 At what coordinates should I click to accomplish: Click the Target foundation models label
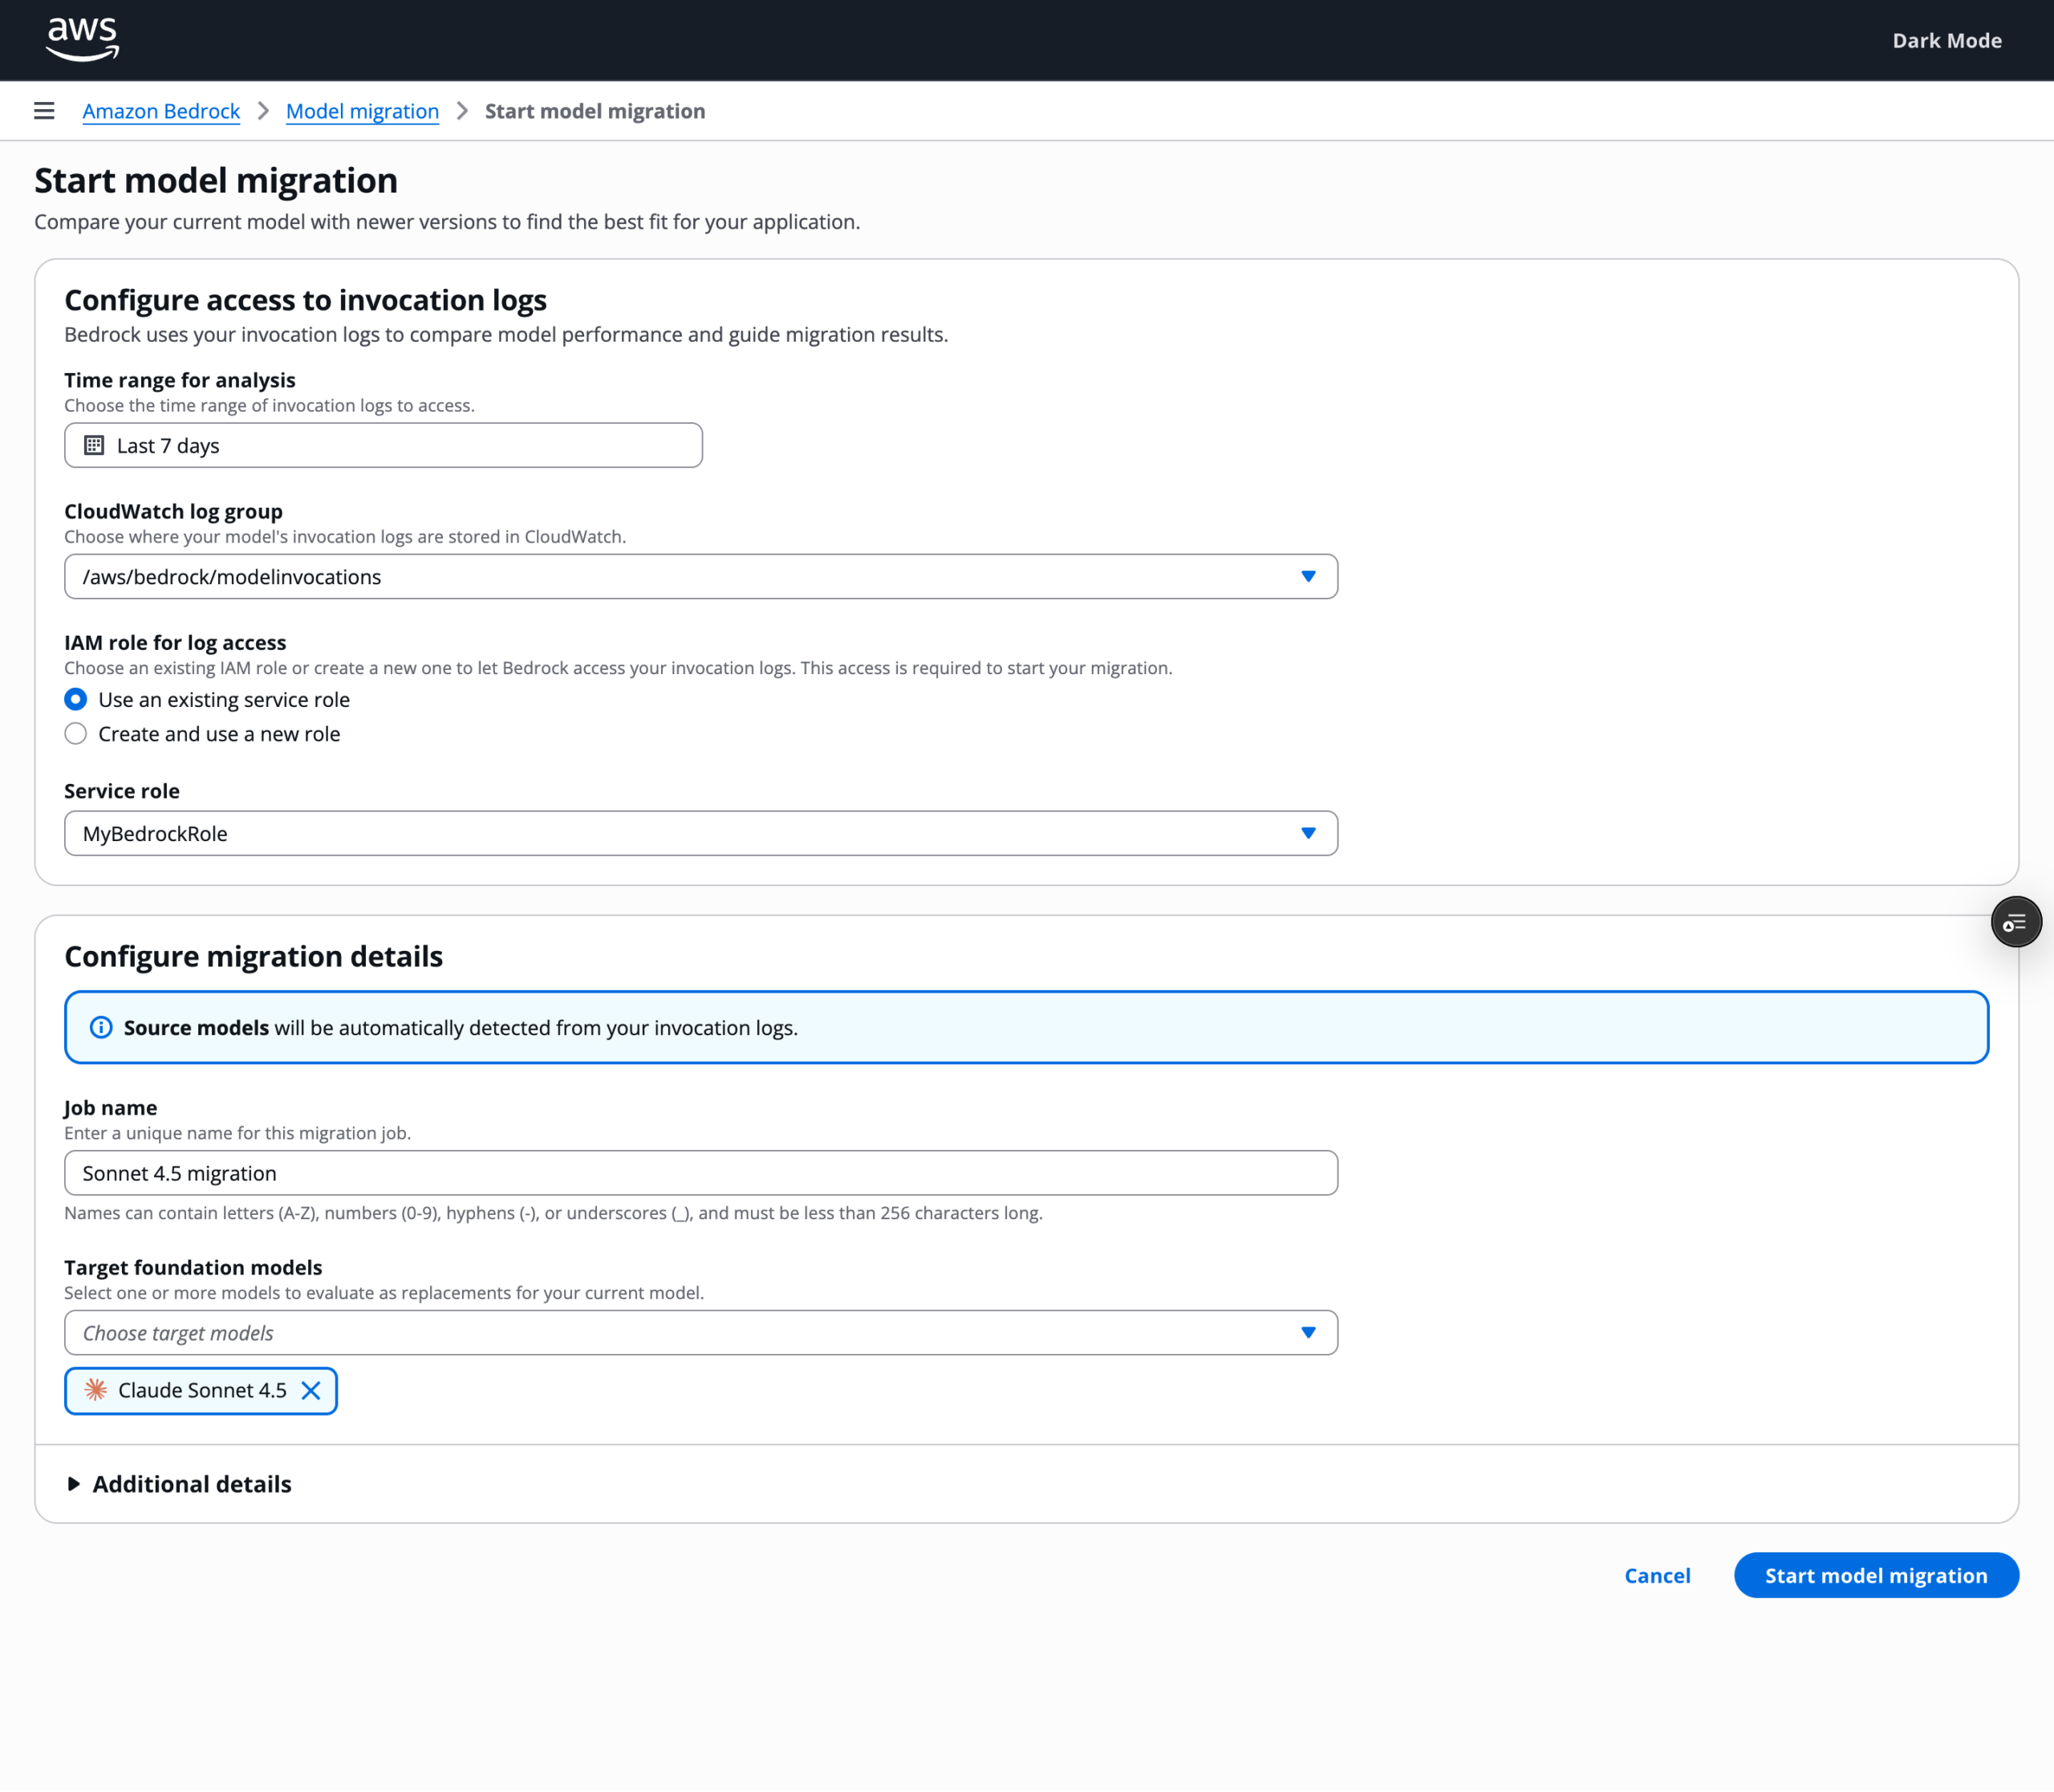pyautogui.click(x=193, y=1267)
